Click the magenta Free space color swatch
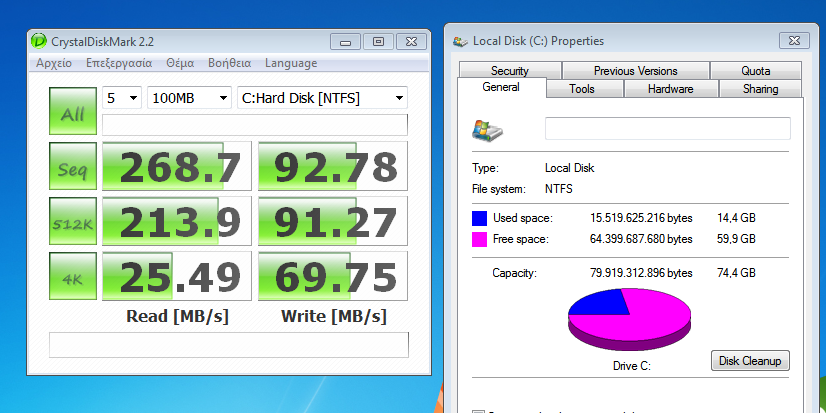This screenshot has height=413, width=826. coord(479,240)
